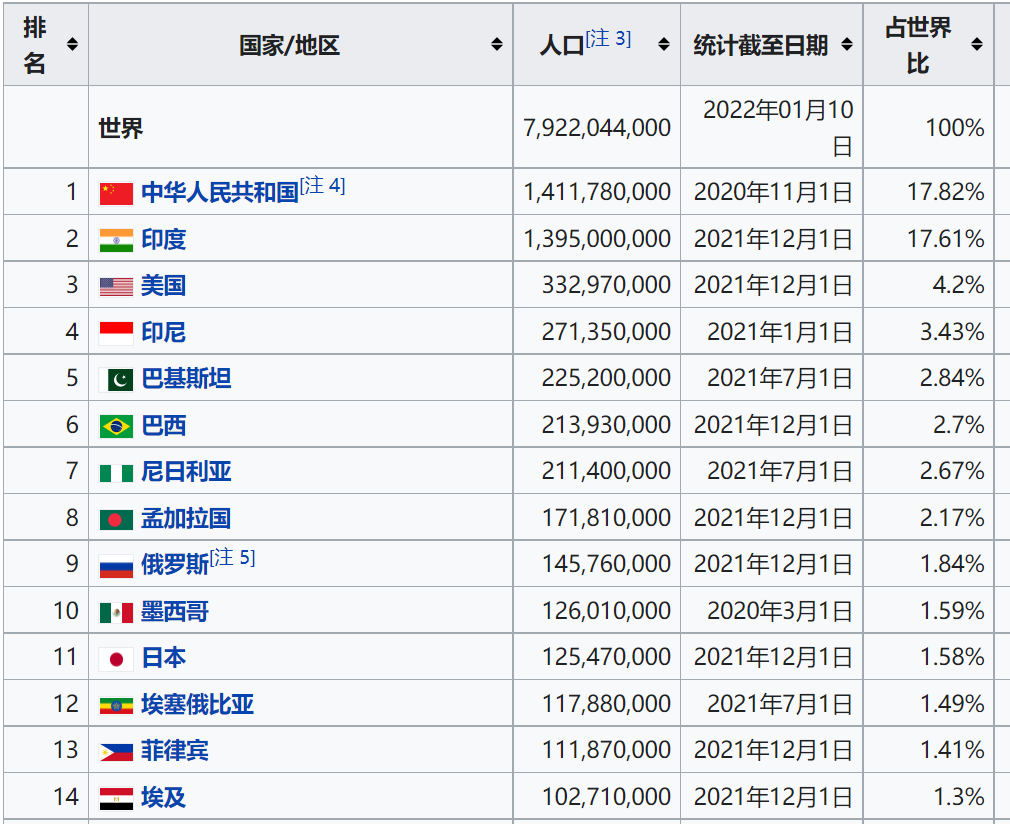The height and width of the screenshot is (824, 1010).
Task: Click the United States flag icon
Action: (117, 287)
